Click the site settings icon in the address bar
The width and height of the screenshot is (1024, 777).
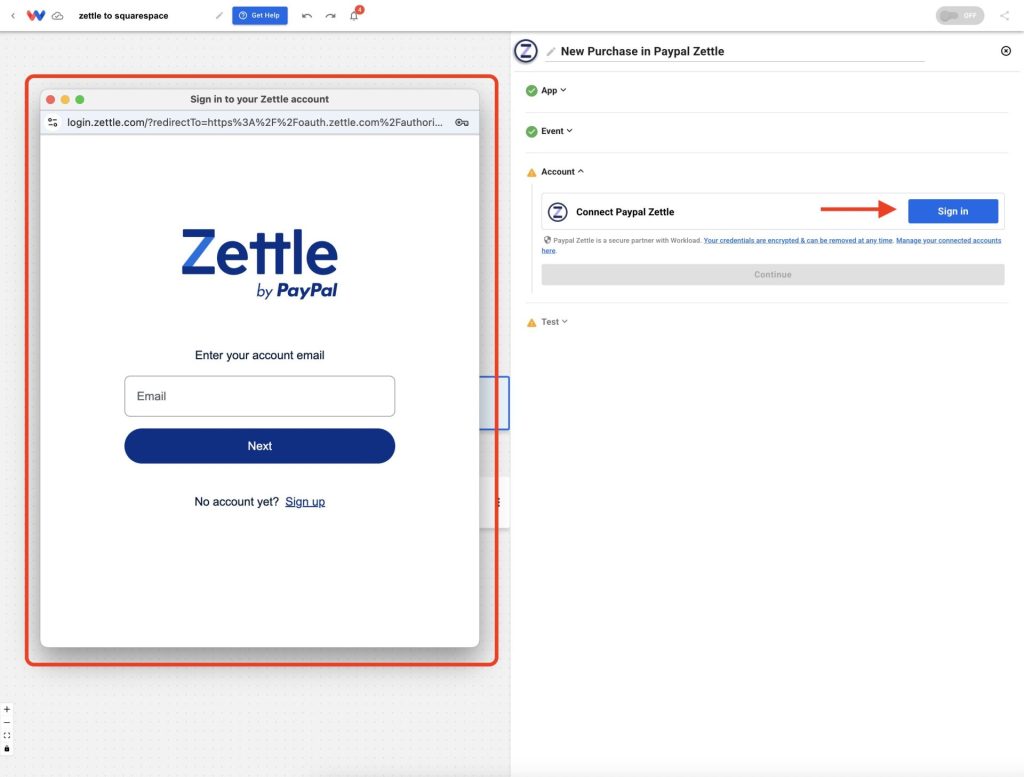pyautogui.click(x=53, y=122)
